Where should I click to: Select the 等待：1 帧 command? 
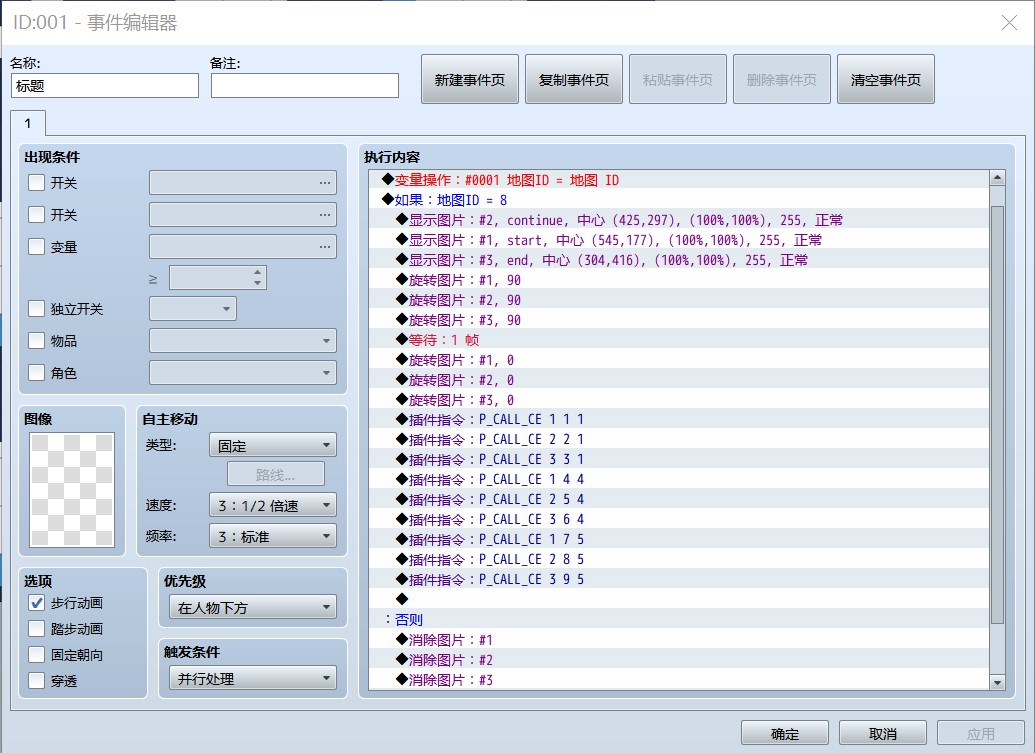(679, 340)
